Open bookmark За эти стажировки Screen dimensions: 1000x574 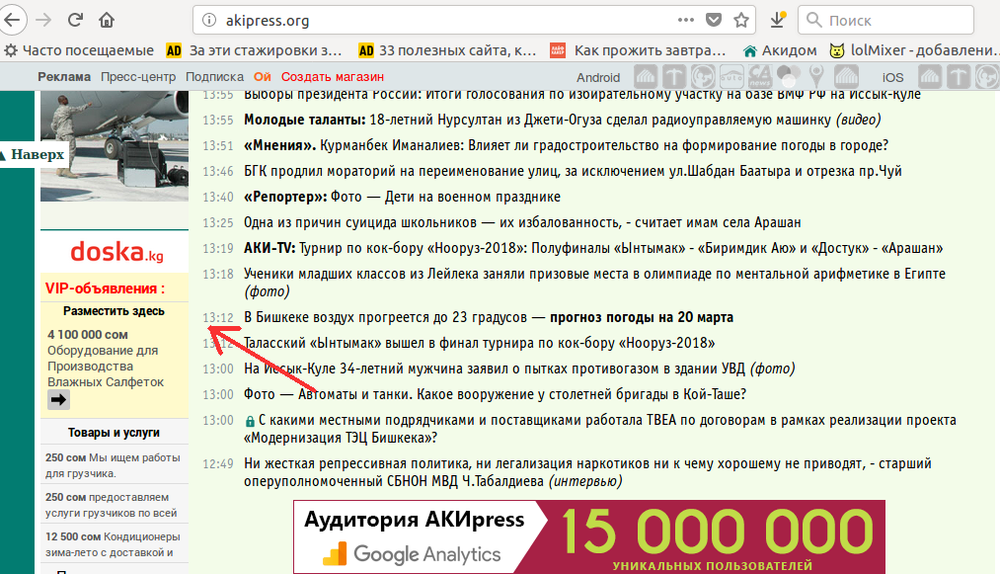click(x=254, y=50)
